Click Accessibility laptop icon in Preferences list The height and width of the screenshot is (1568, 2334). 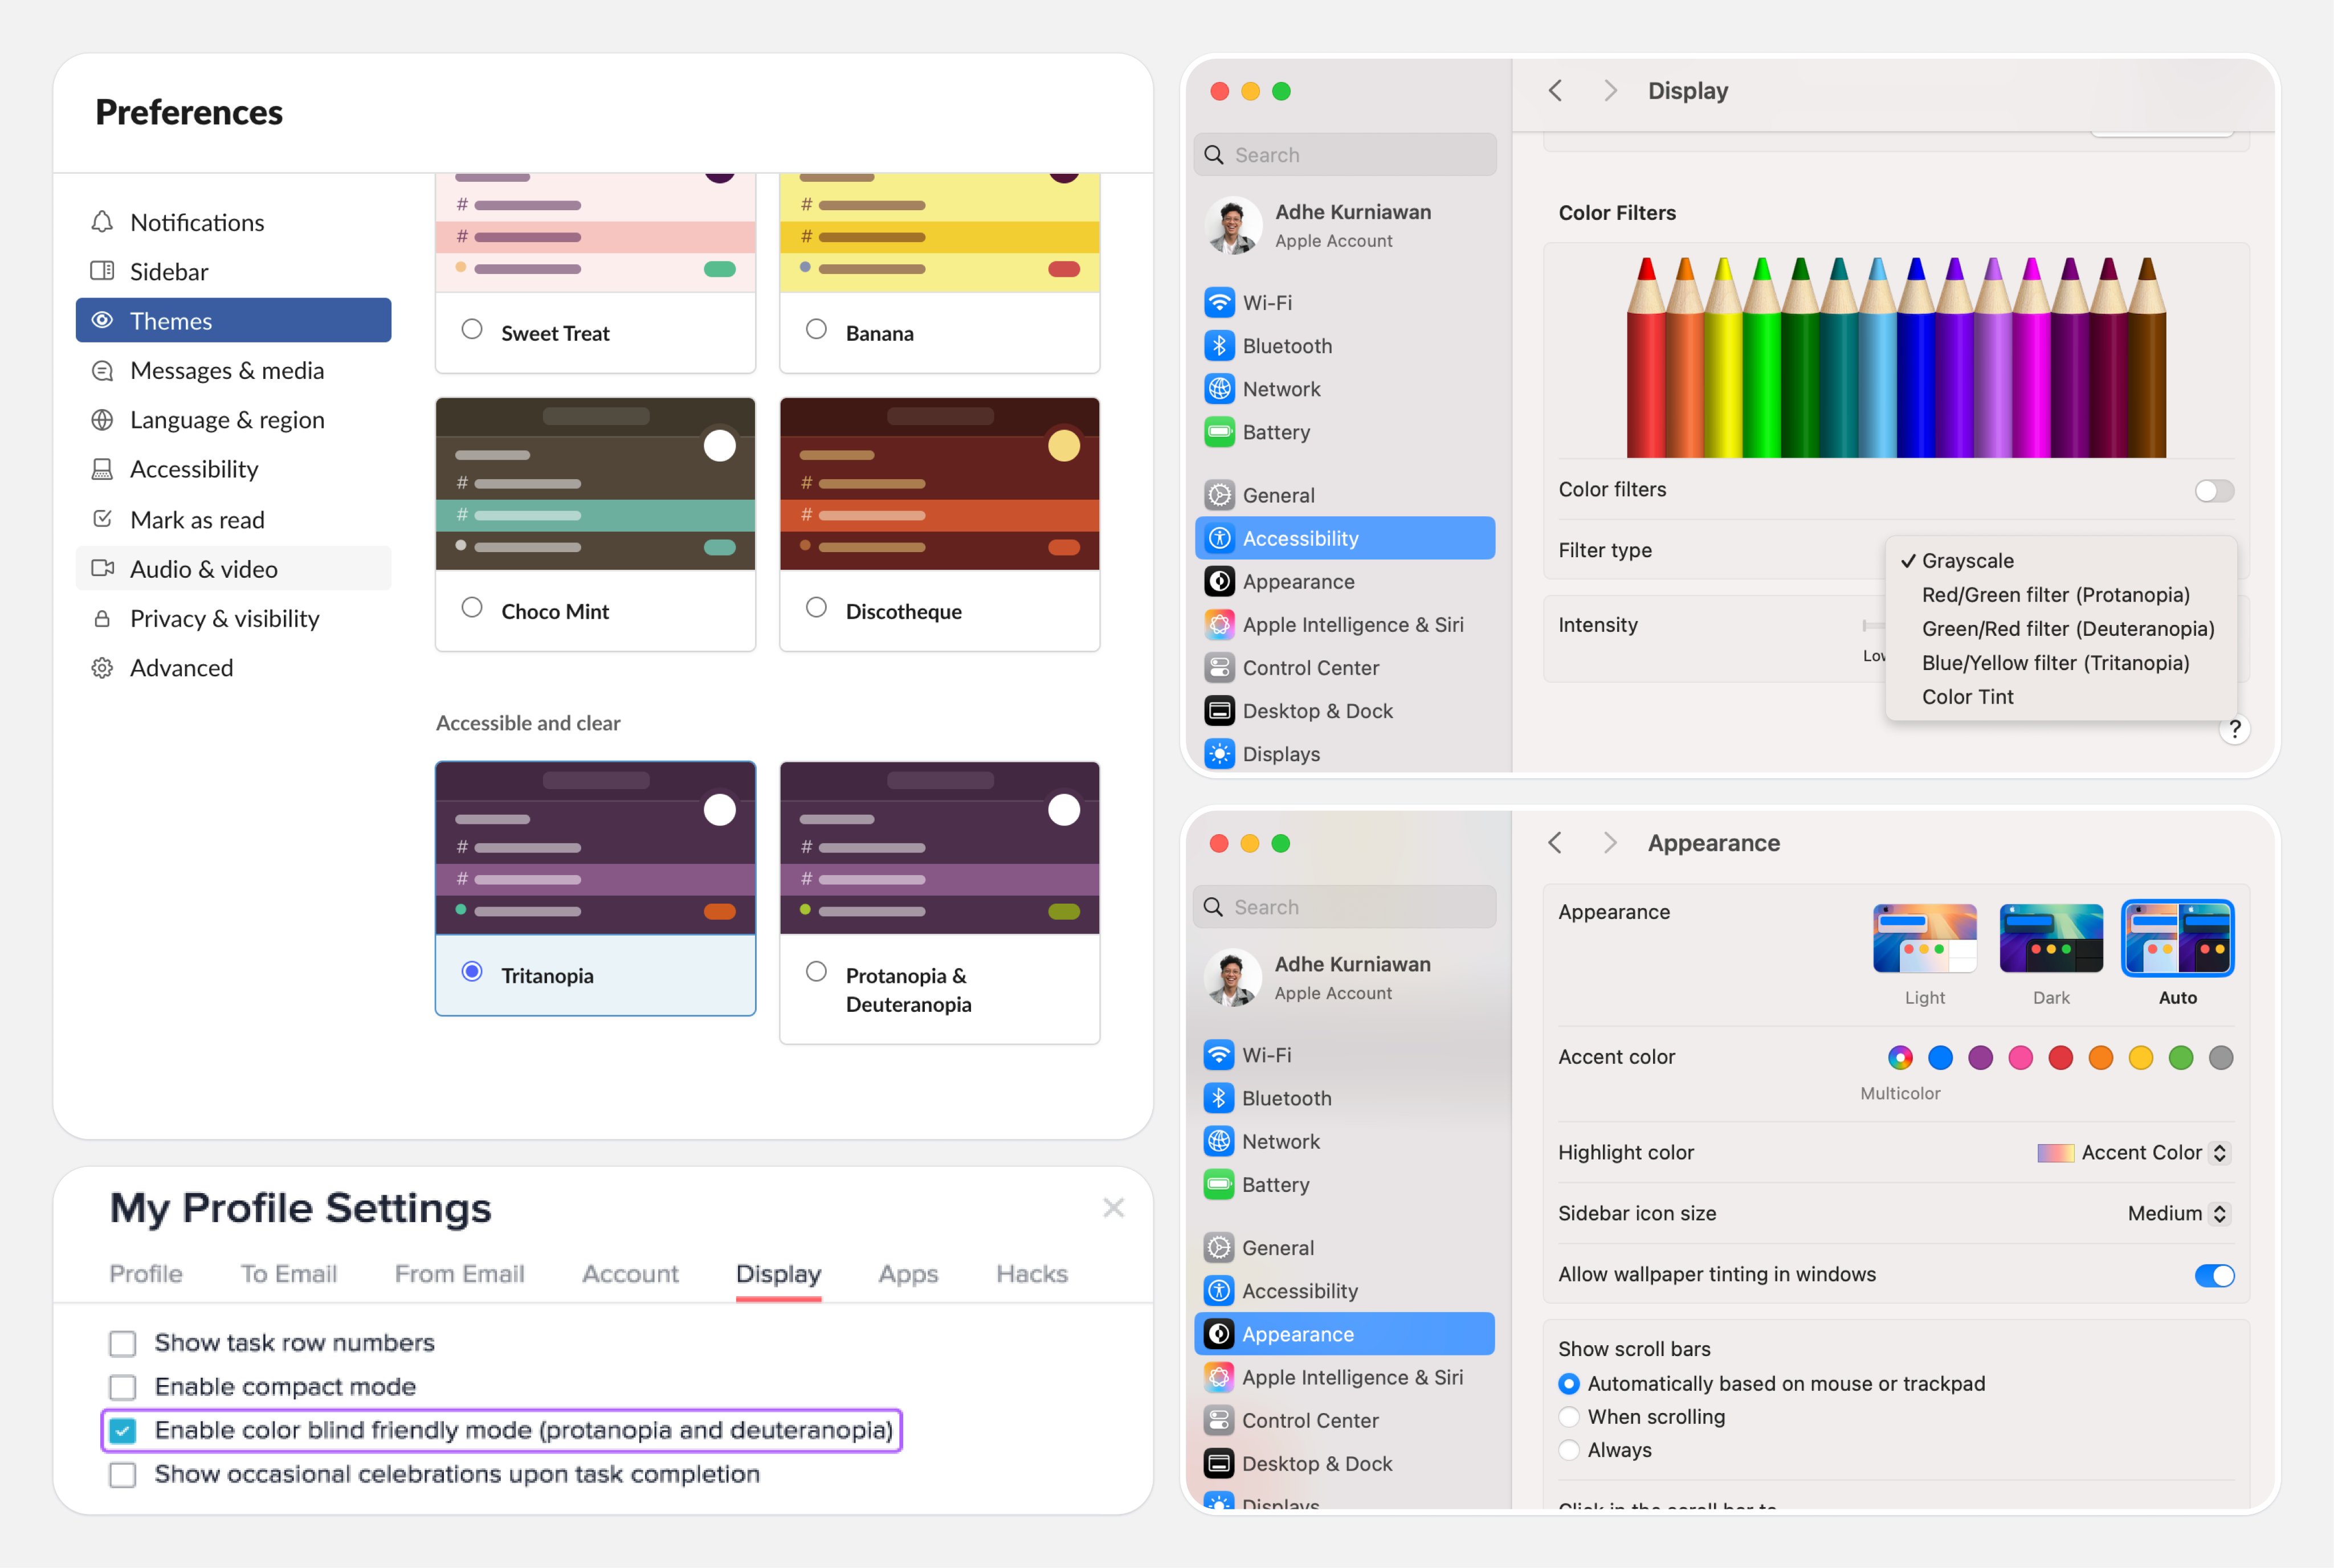coord(102,469)
